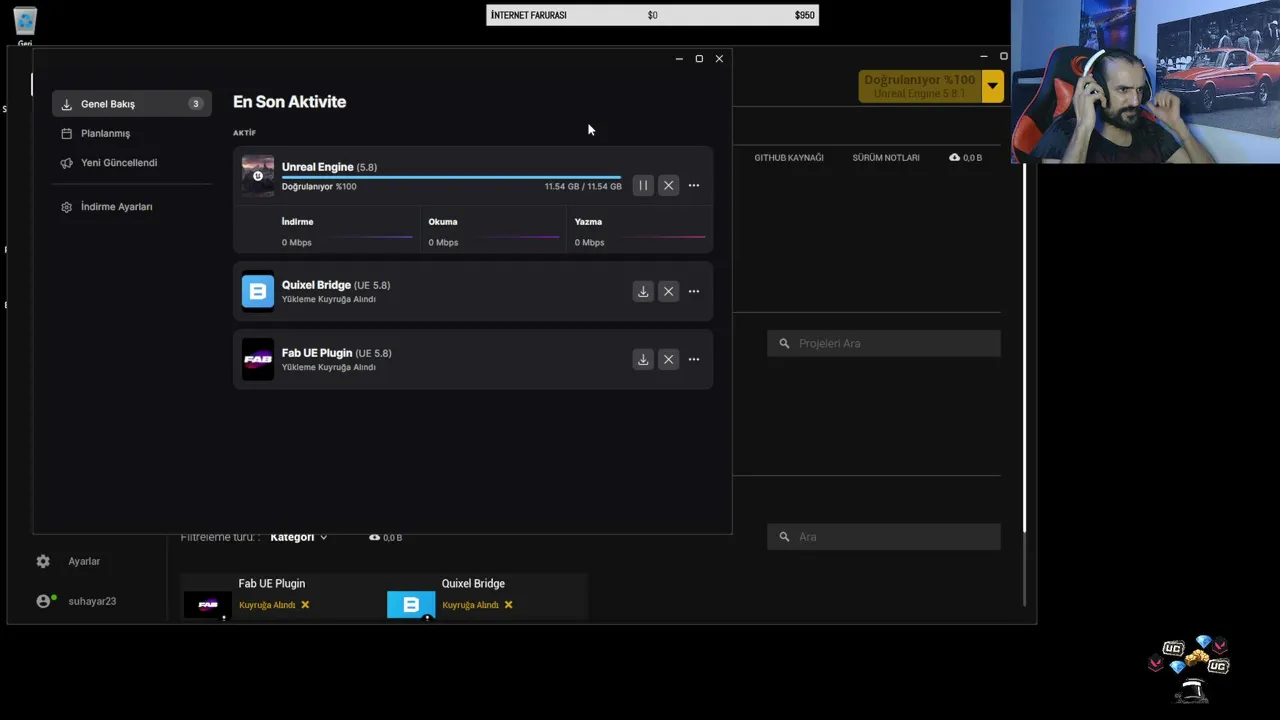Click the Unreal Engine download progress bar
Screen dimensions: 1280x720
click(x=451, y=177)
